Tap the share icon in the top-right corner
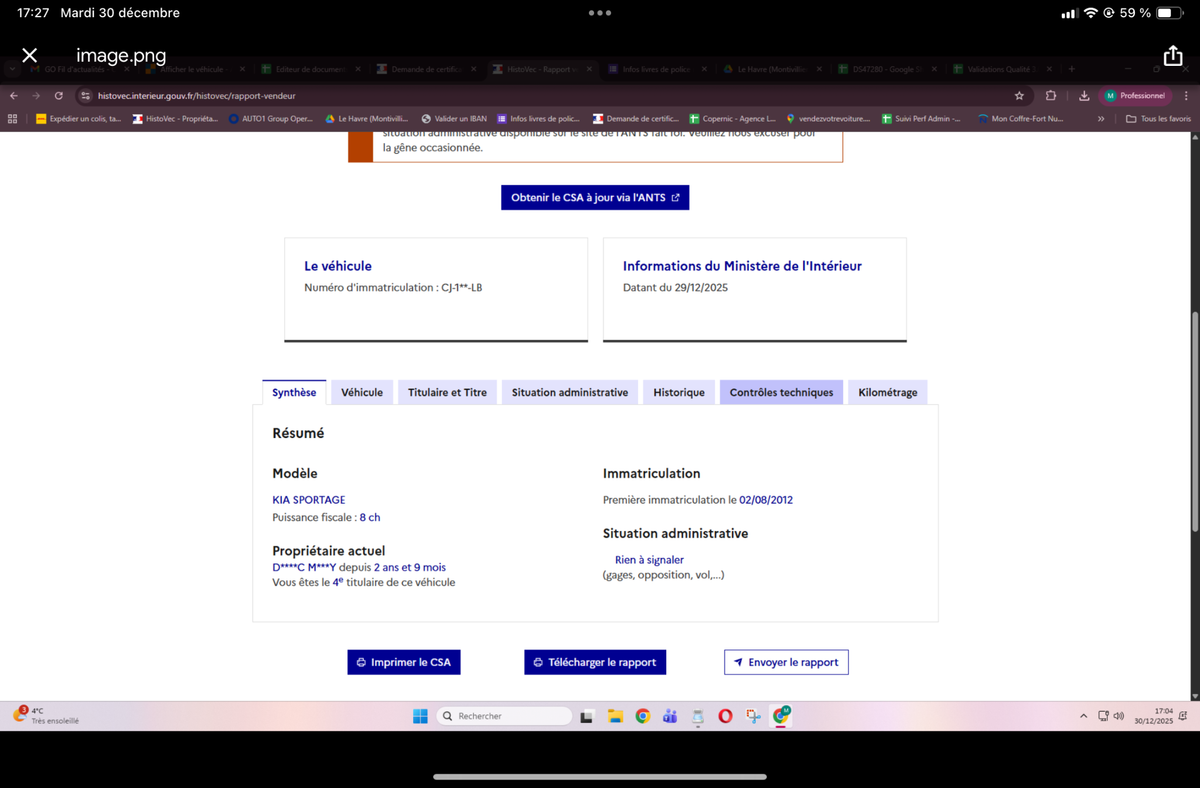This screenshot has height=788, width=1200. [1172, 55]
